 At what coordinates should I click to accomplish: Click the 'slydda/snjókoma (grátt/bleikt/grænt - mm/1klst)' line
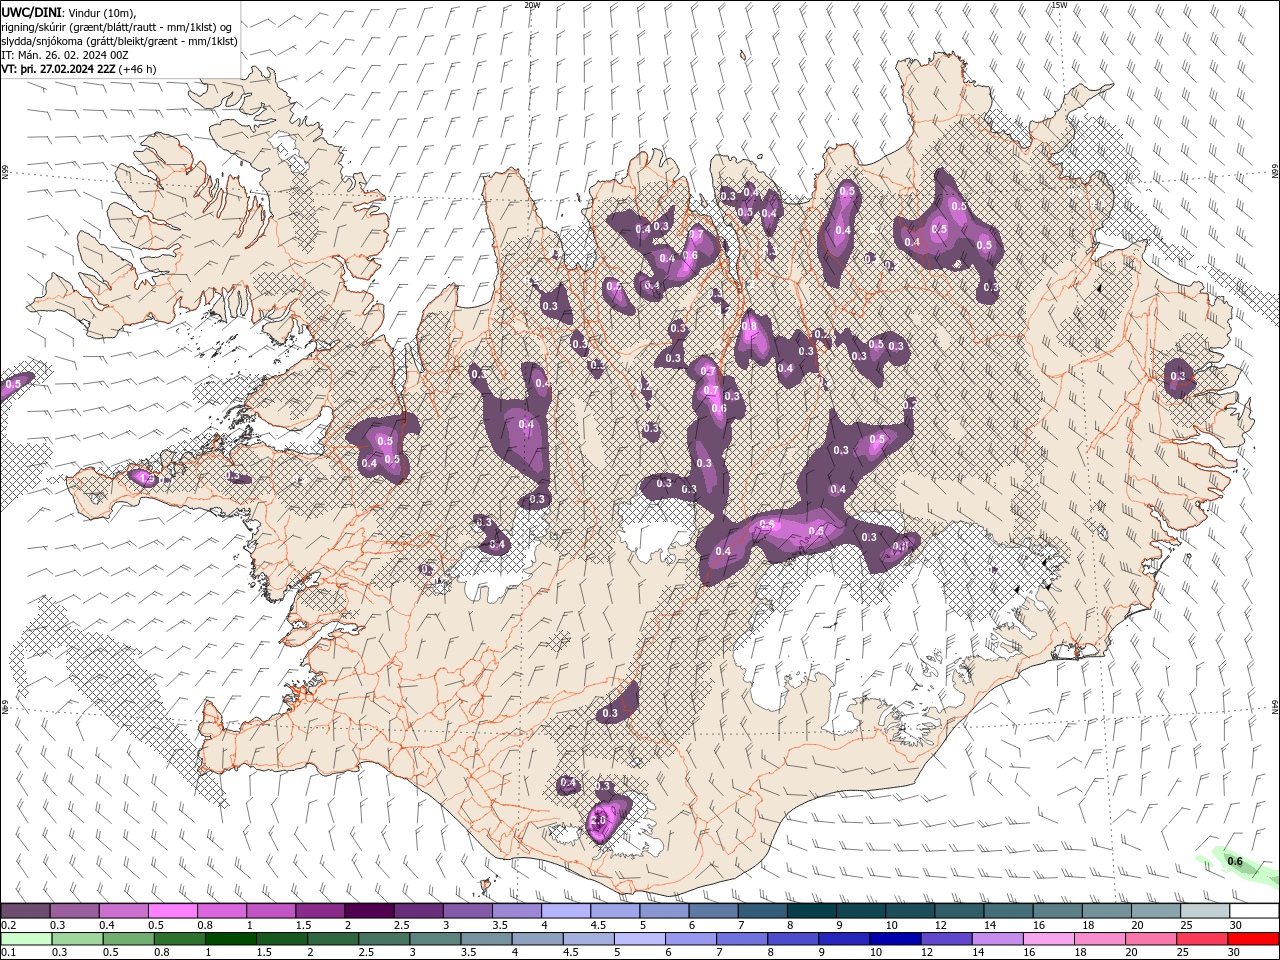click(119, 40)
